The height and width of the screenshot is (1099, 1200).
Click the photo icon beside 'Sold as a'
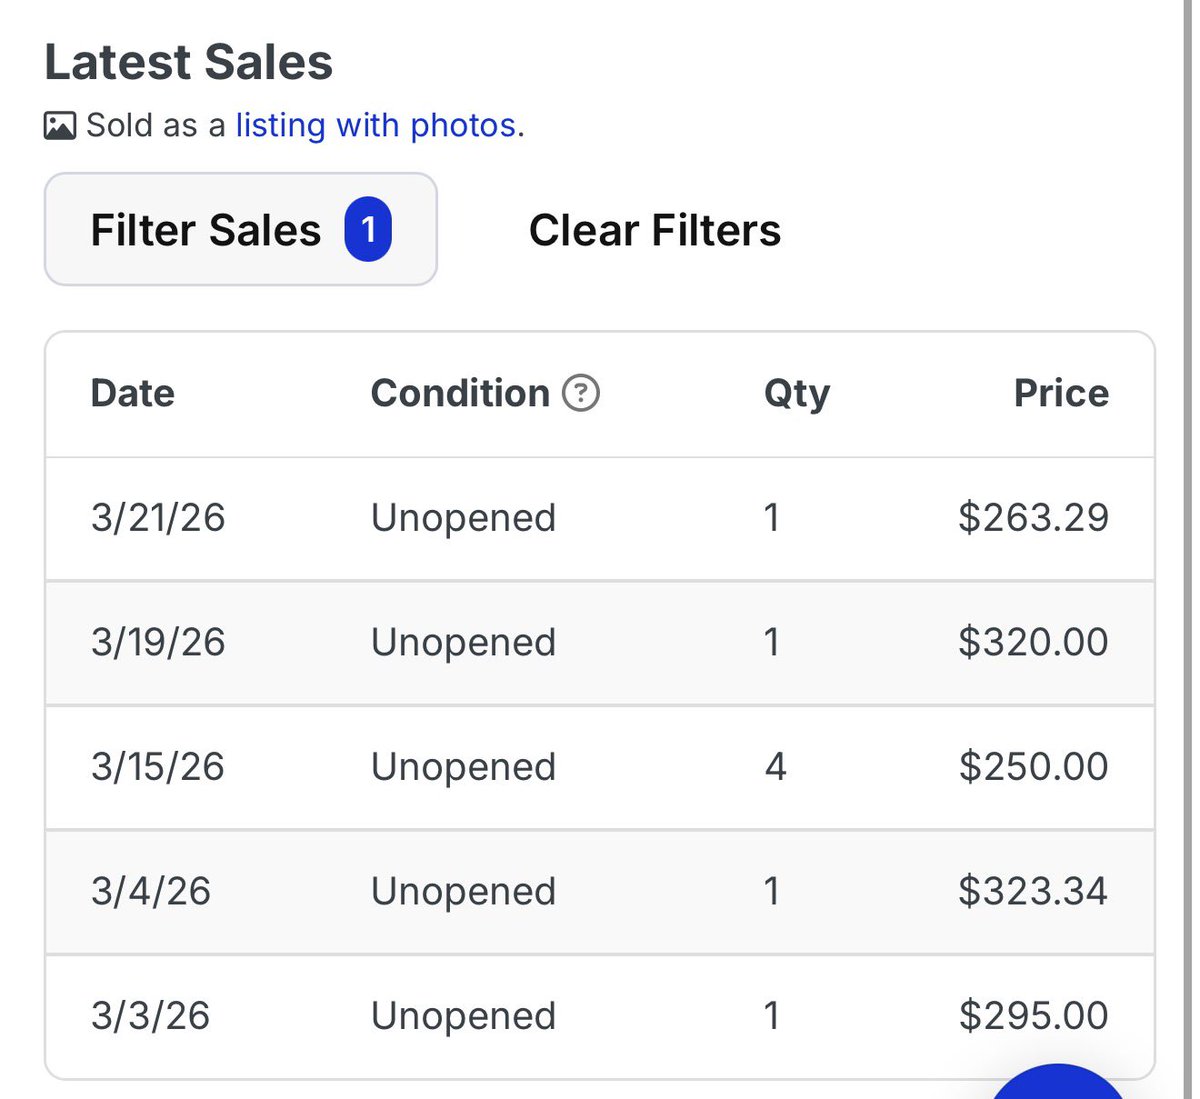point(60,126)
